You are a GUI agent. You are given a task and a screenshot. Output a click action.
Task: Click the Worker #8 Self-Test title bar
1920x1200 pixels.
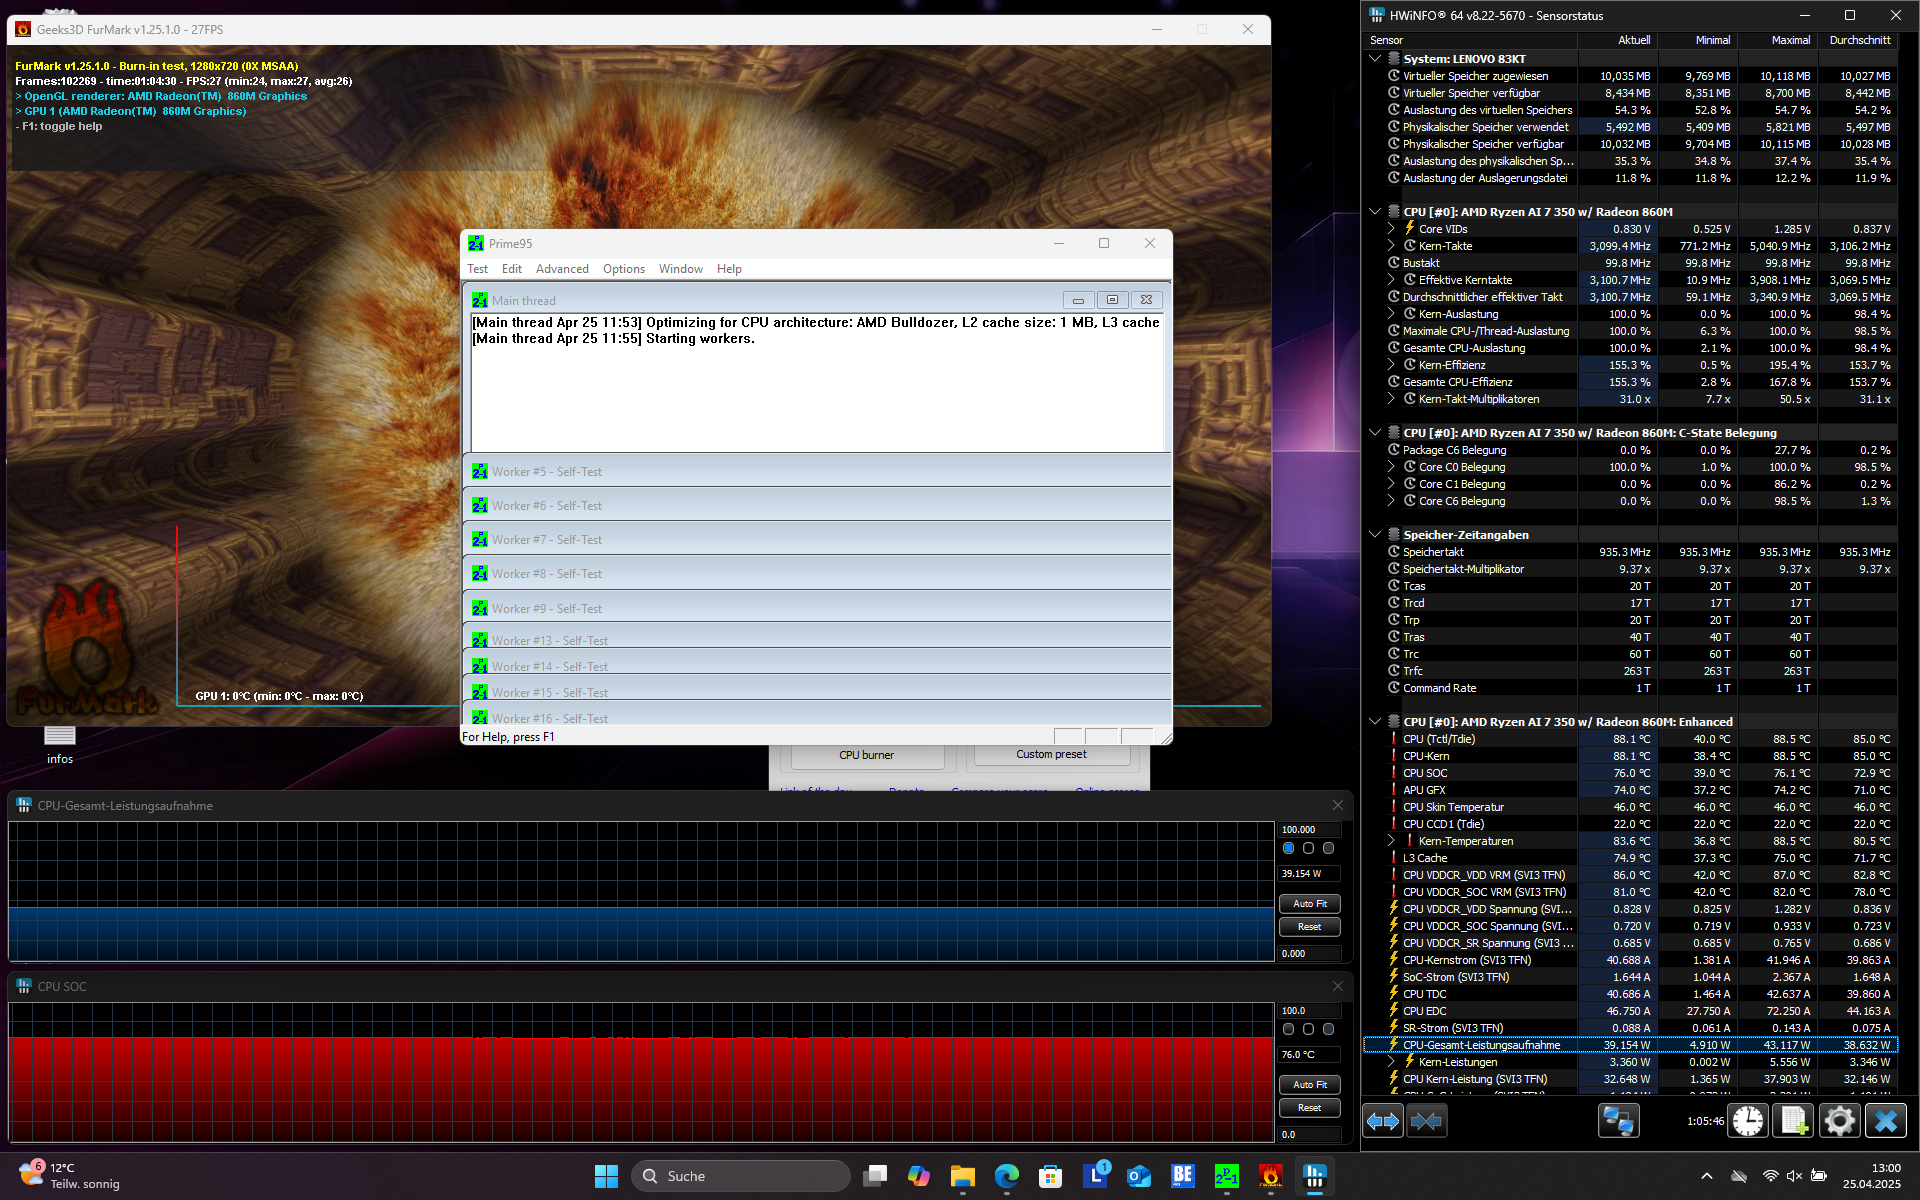pyautogui.click(x=817, y=574)
